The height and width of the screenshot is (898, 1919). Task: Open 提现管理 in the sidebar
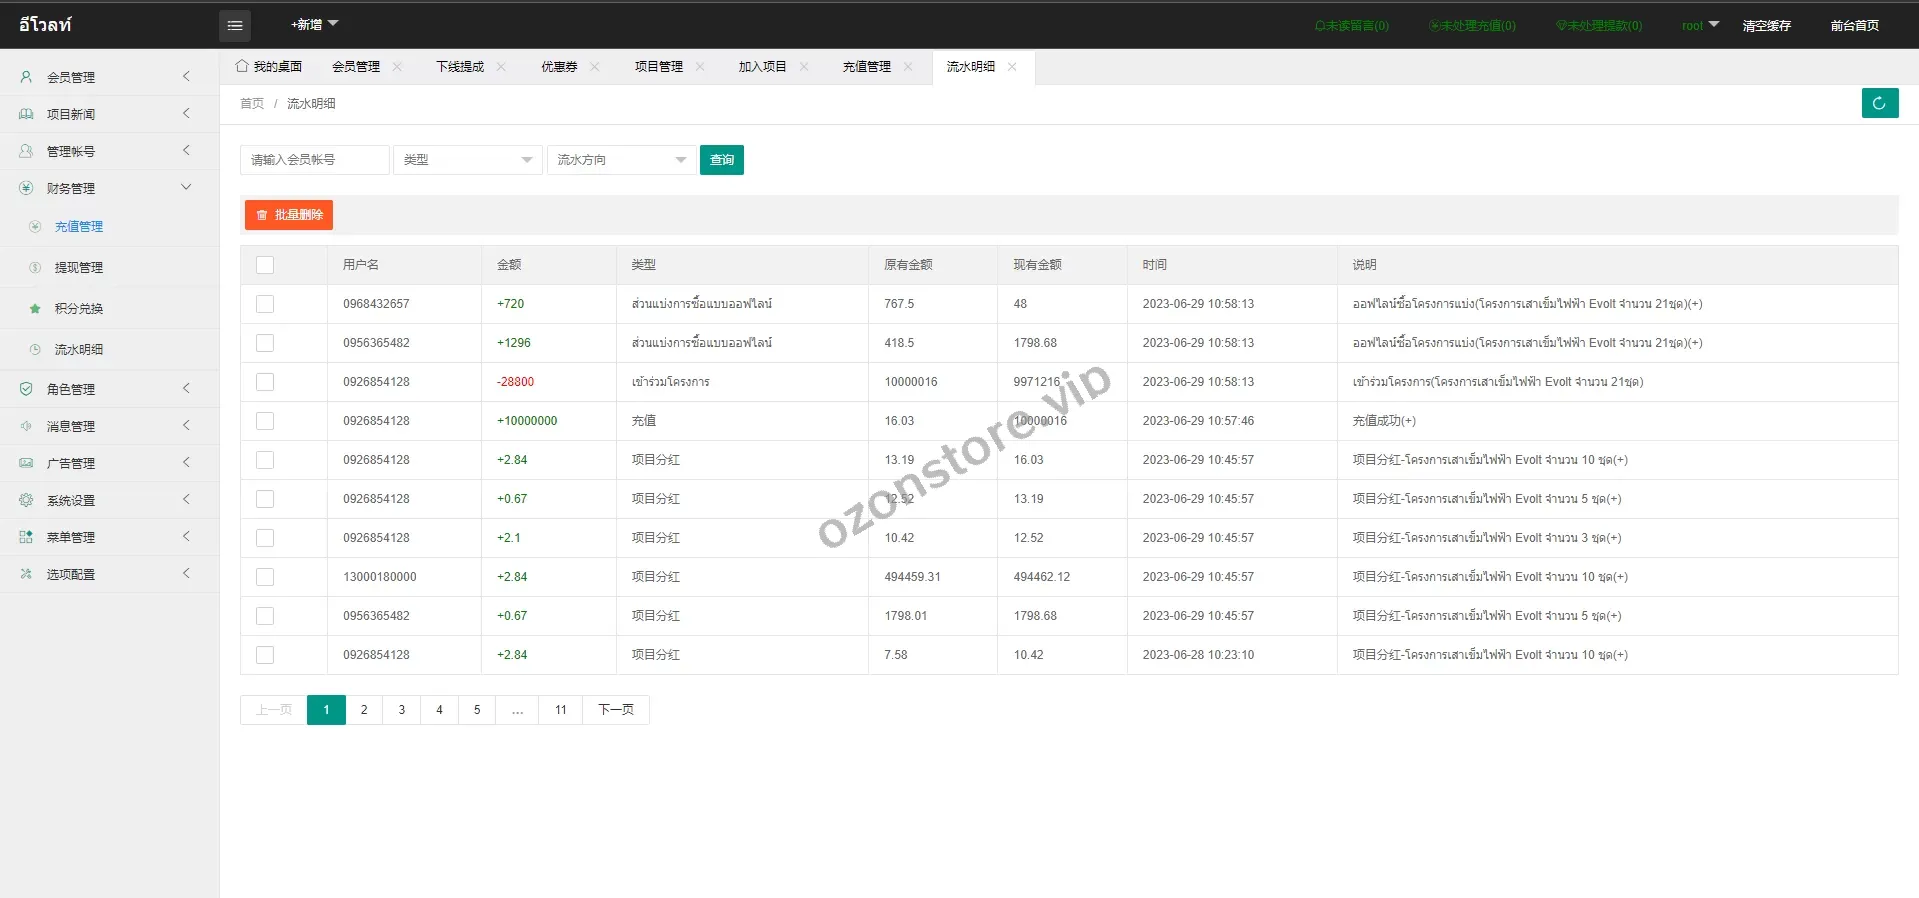78,268
